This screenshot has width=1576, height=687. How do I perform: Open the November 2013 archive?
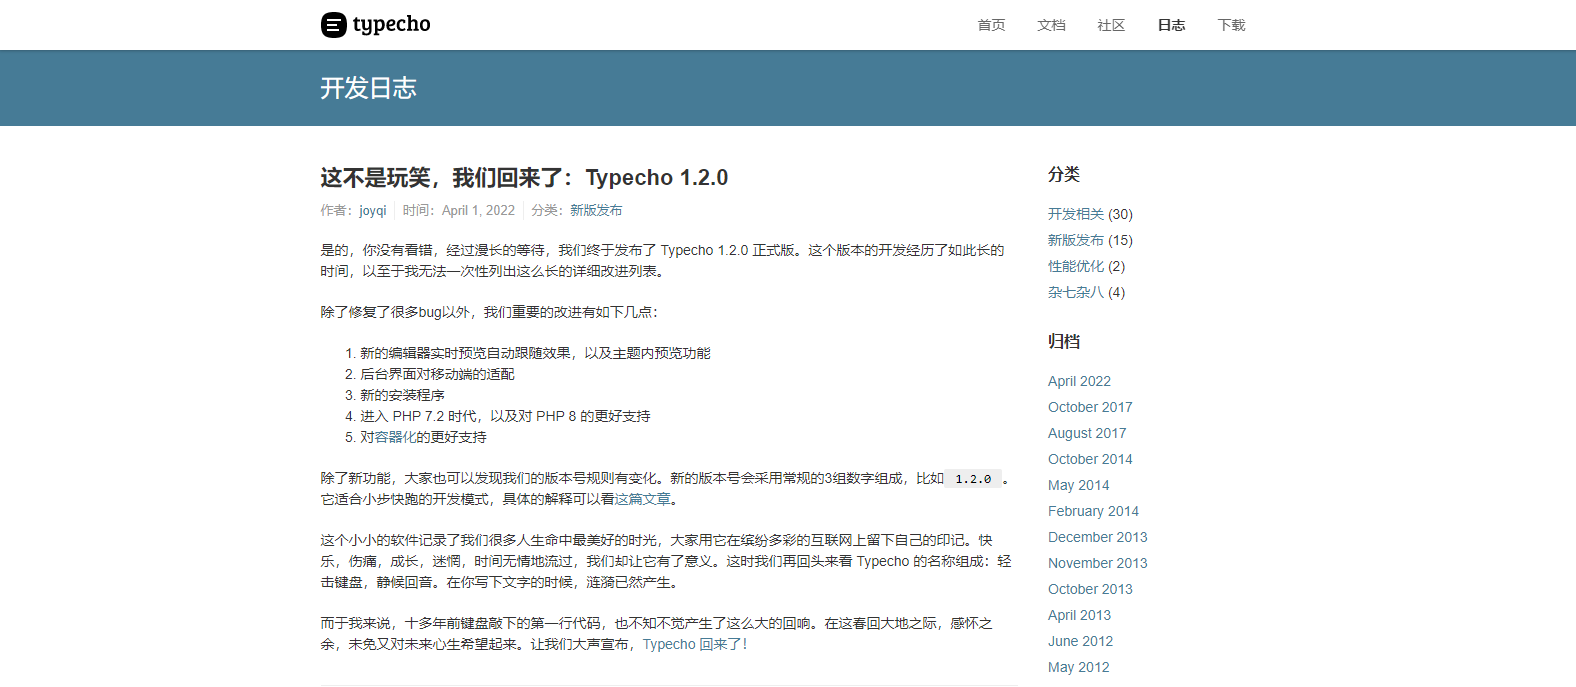pos(1097,563)
